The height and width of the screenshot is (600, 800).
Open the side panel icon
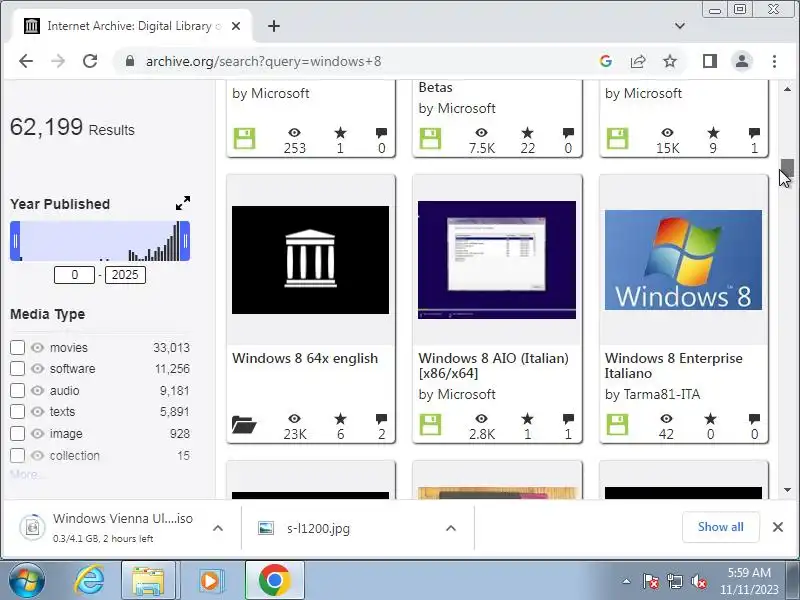[x=710, y=61]
